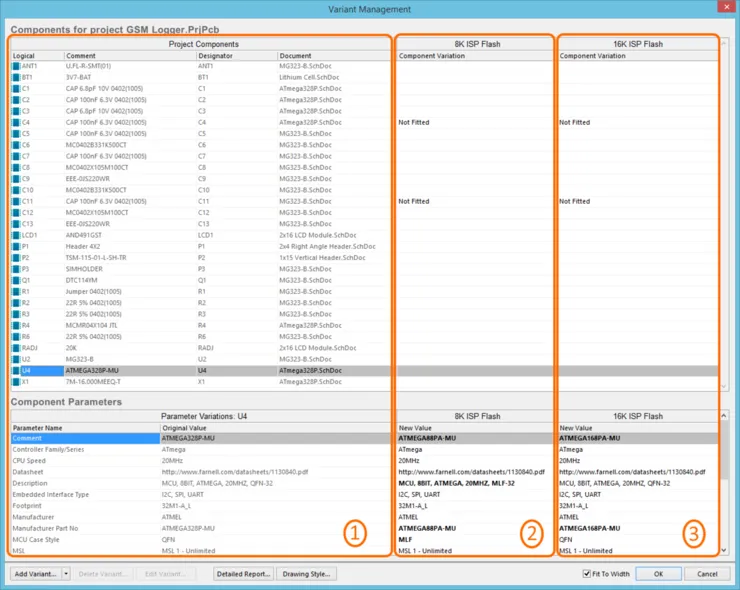Image resolution: width=740 pixels, height=590 pixels.
Task: Click the component icon beside ANT1
Action: (x=16, y=66)
